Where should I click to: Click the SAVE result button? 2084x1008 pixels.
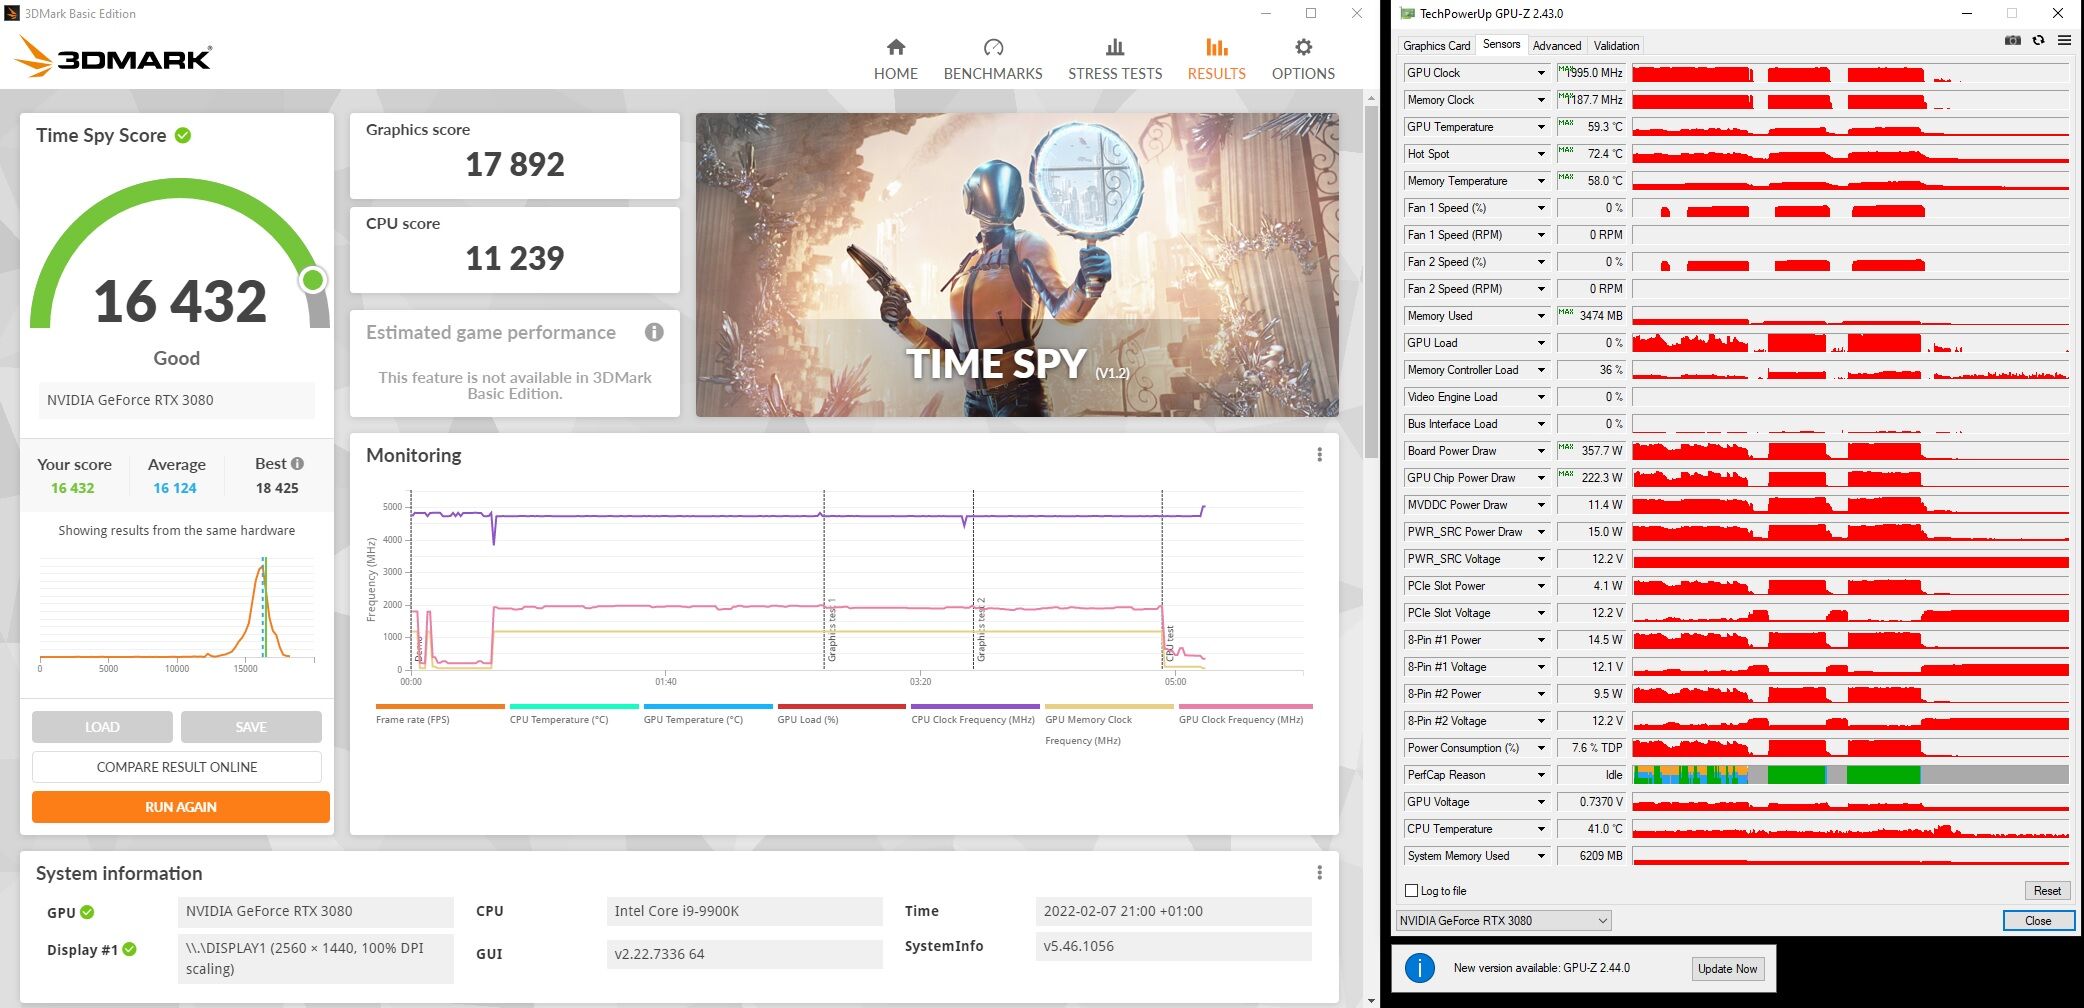251,727
